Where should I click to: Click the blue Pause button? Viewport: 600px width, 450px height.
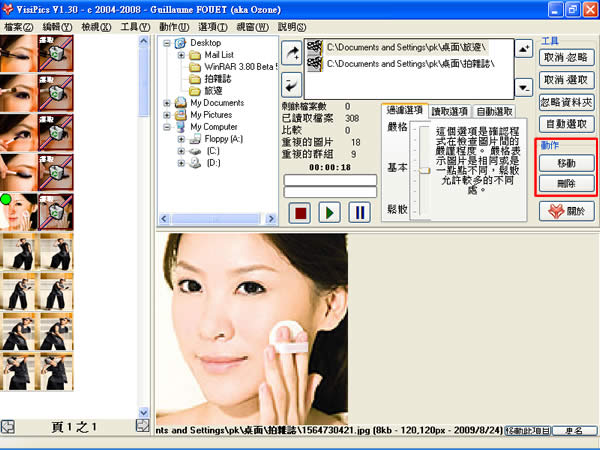pyautogui.click(x=358, y=211)
